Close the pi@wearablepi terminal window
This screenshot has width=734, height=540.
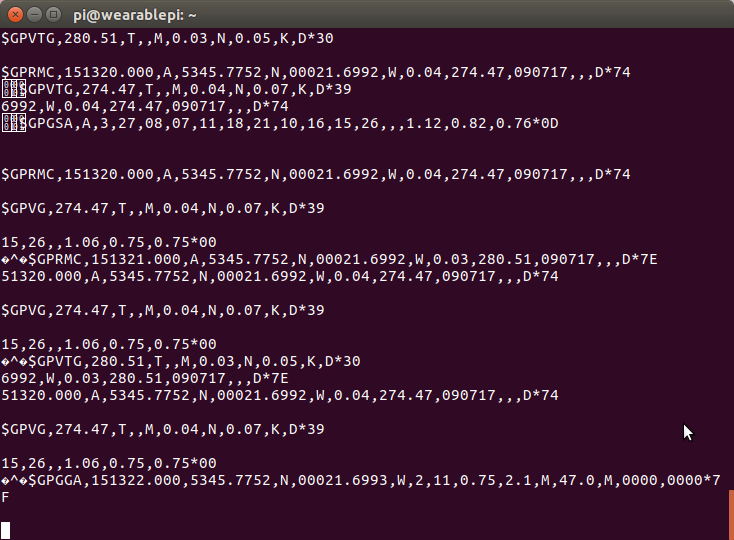(x=15, y=15)
